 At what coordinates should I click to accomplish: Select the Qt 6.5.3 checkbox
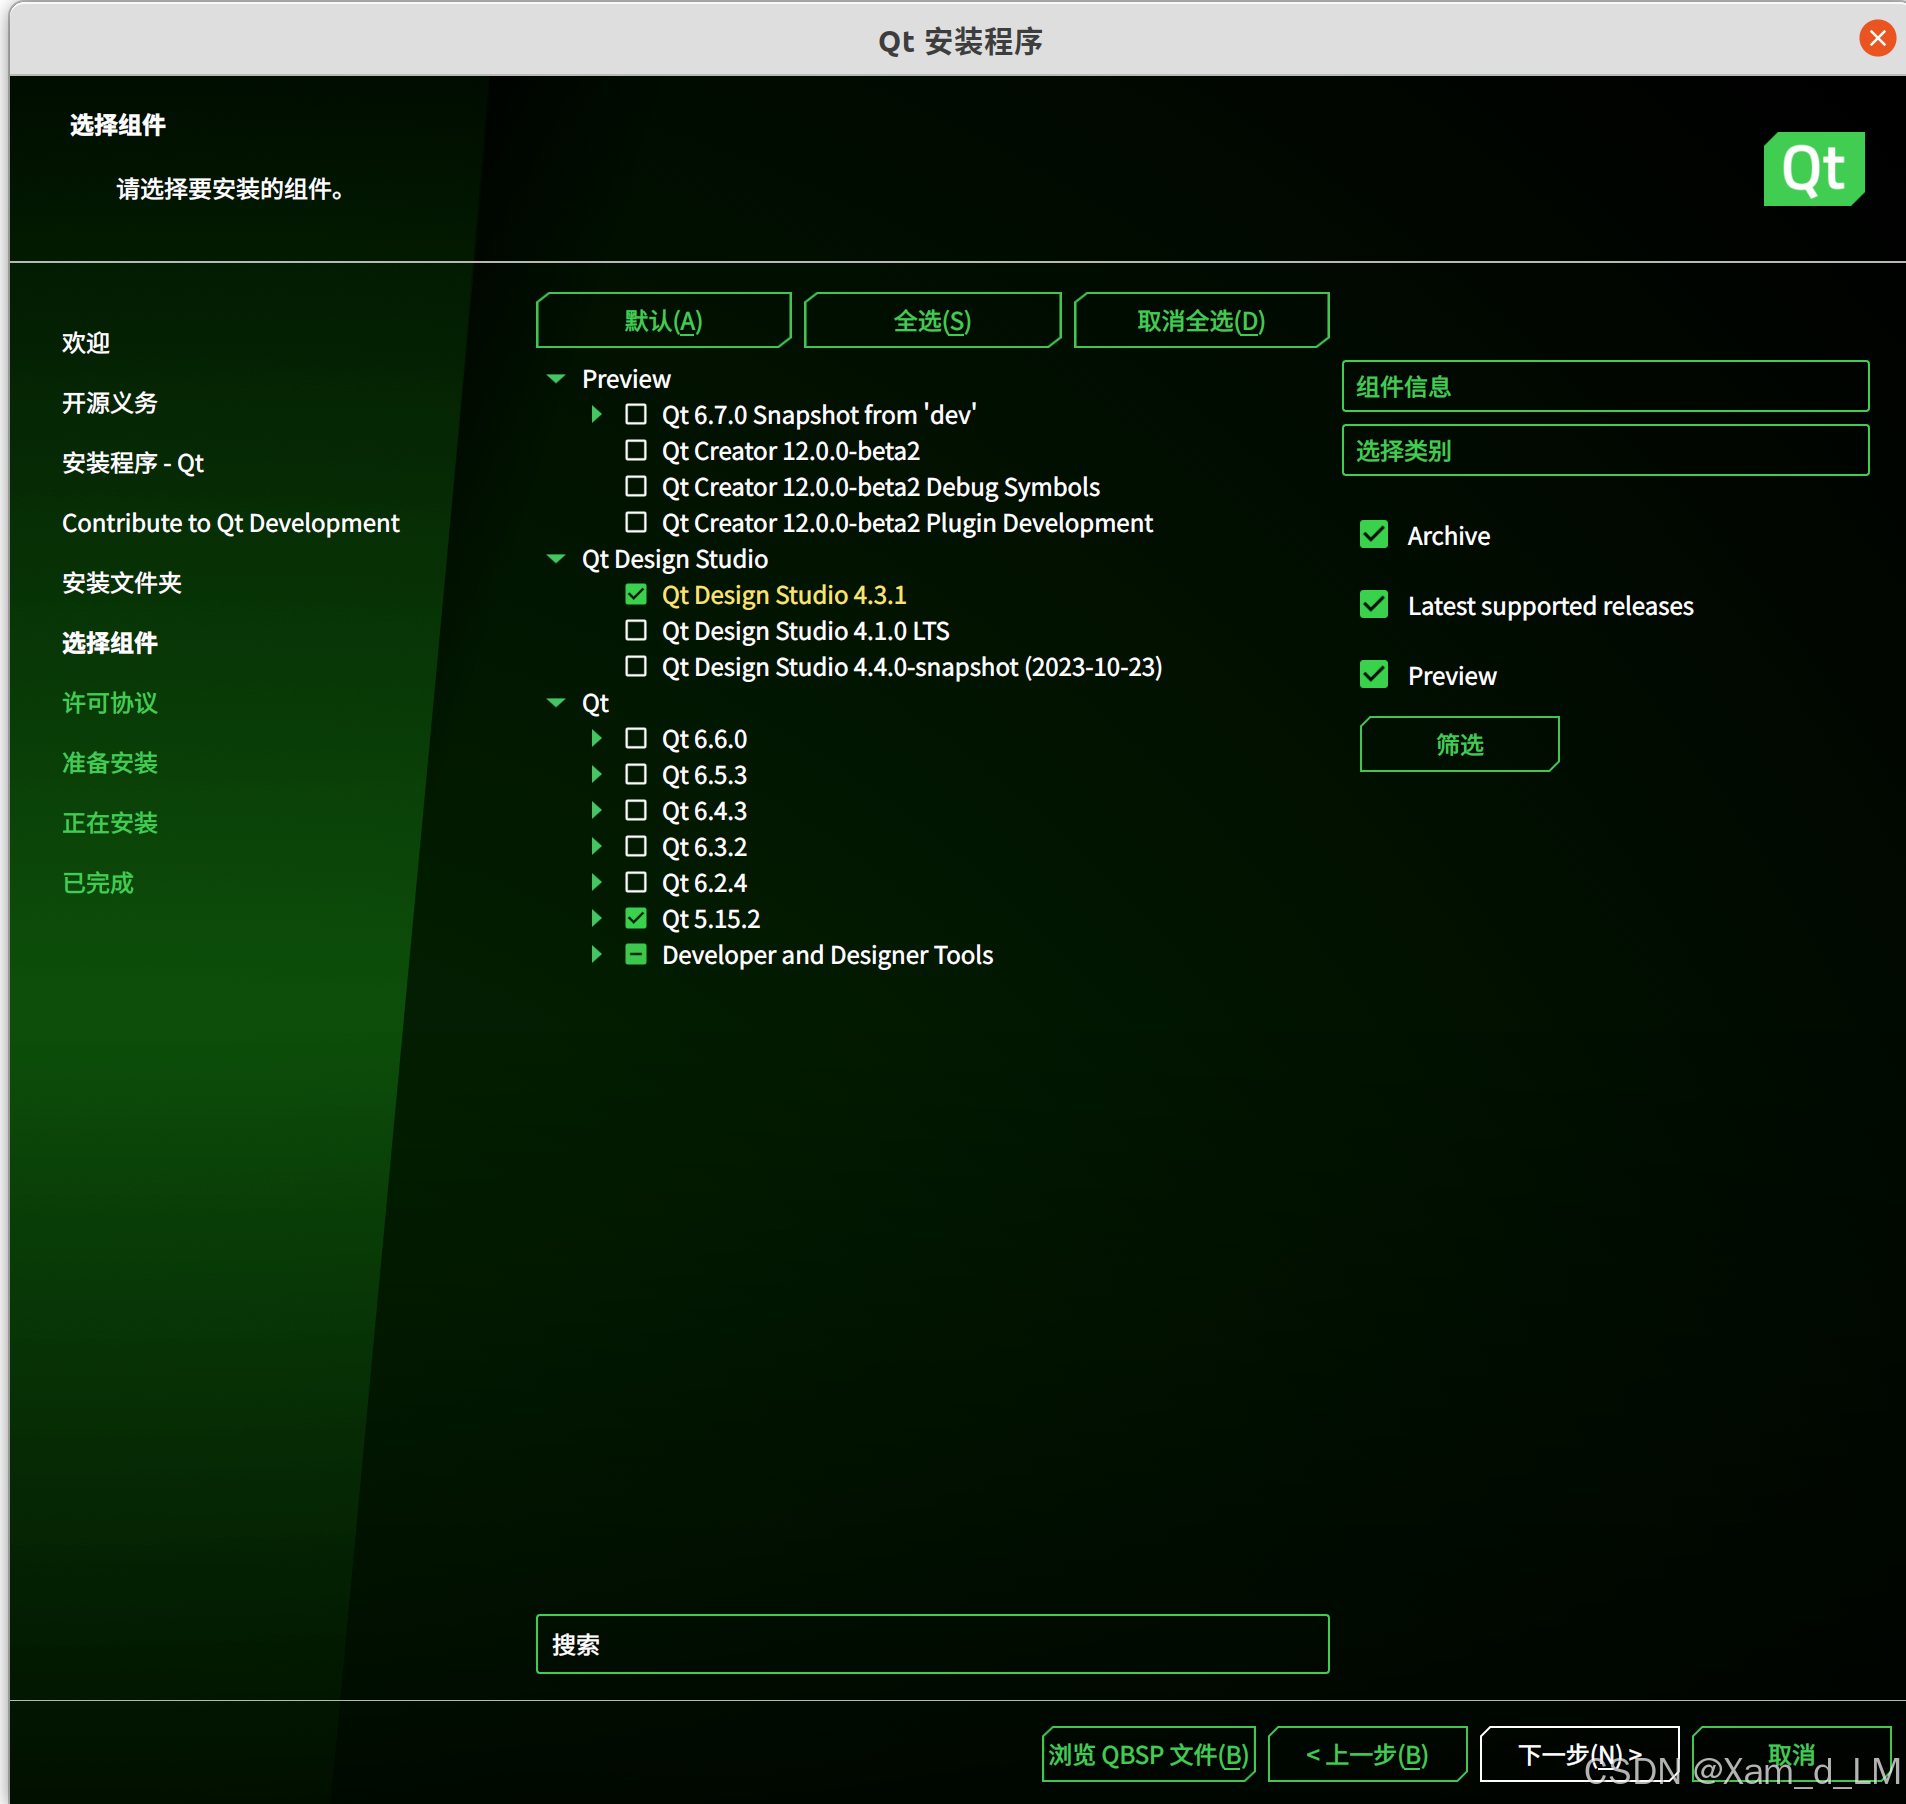636,774
